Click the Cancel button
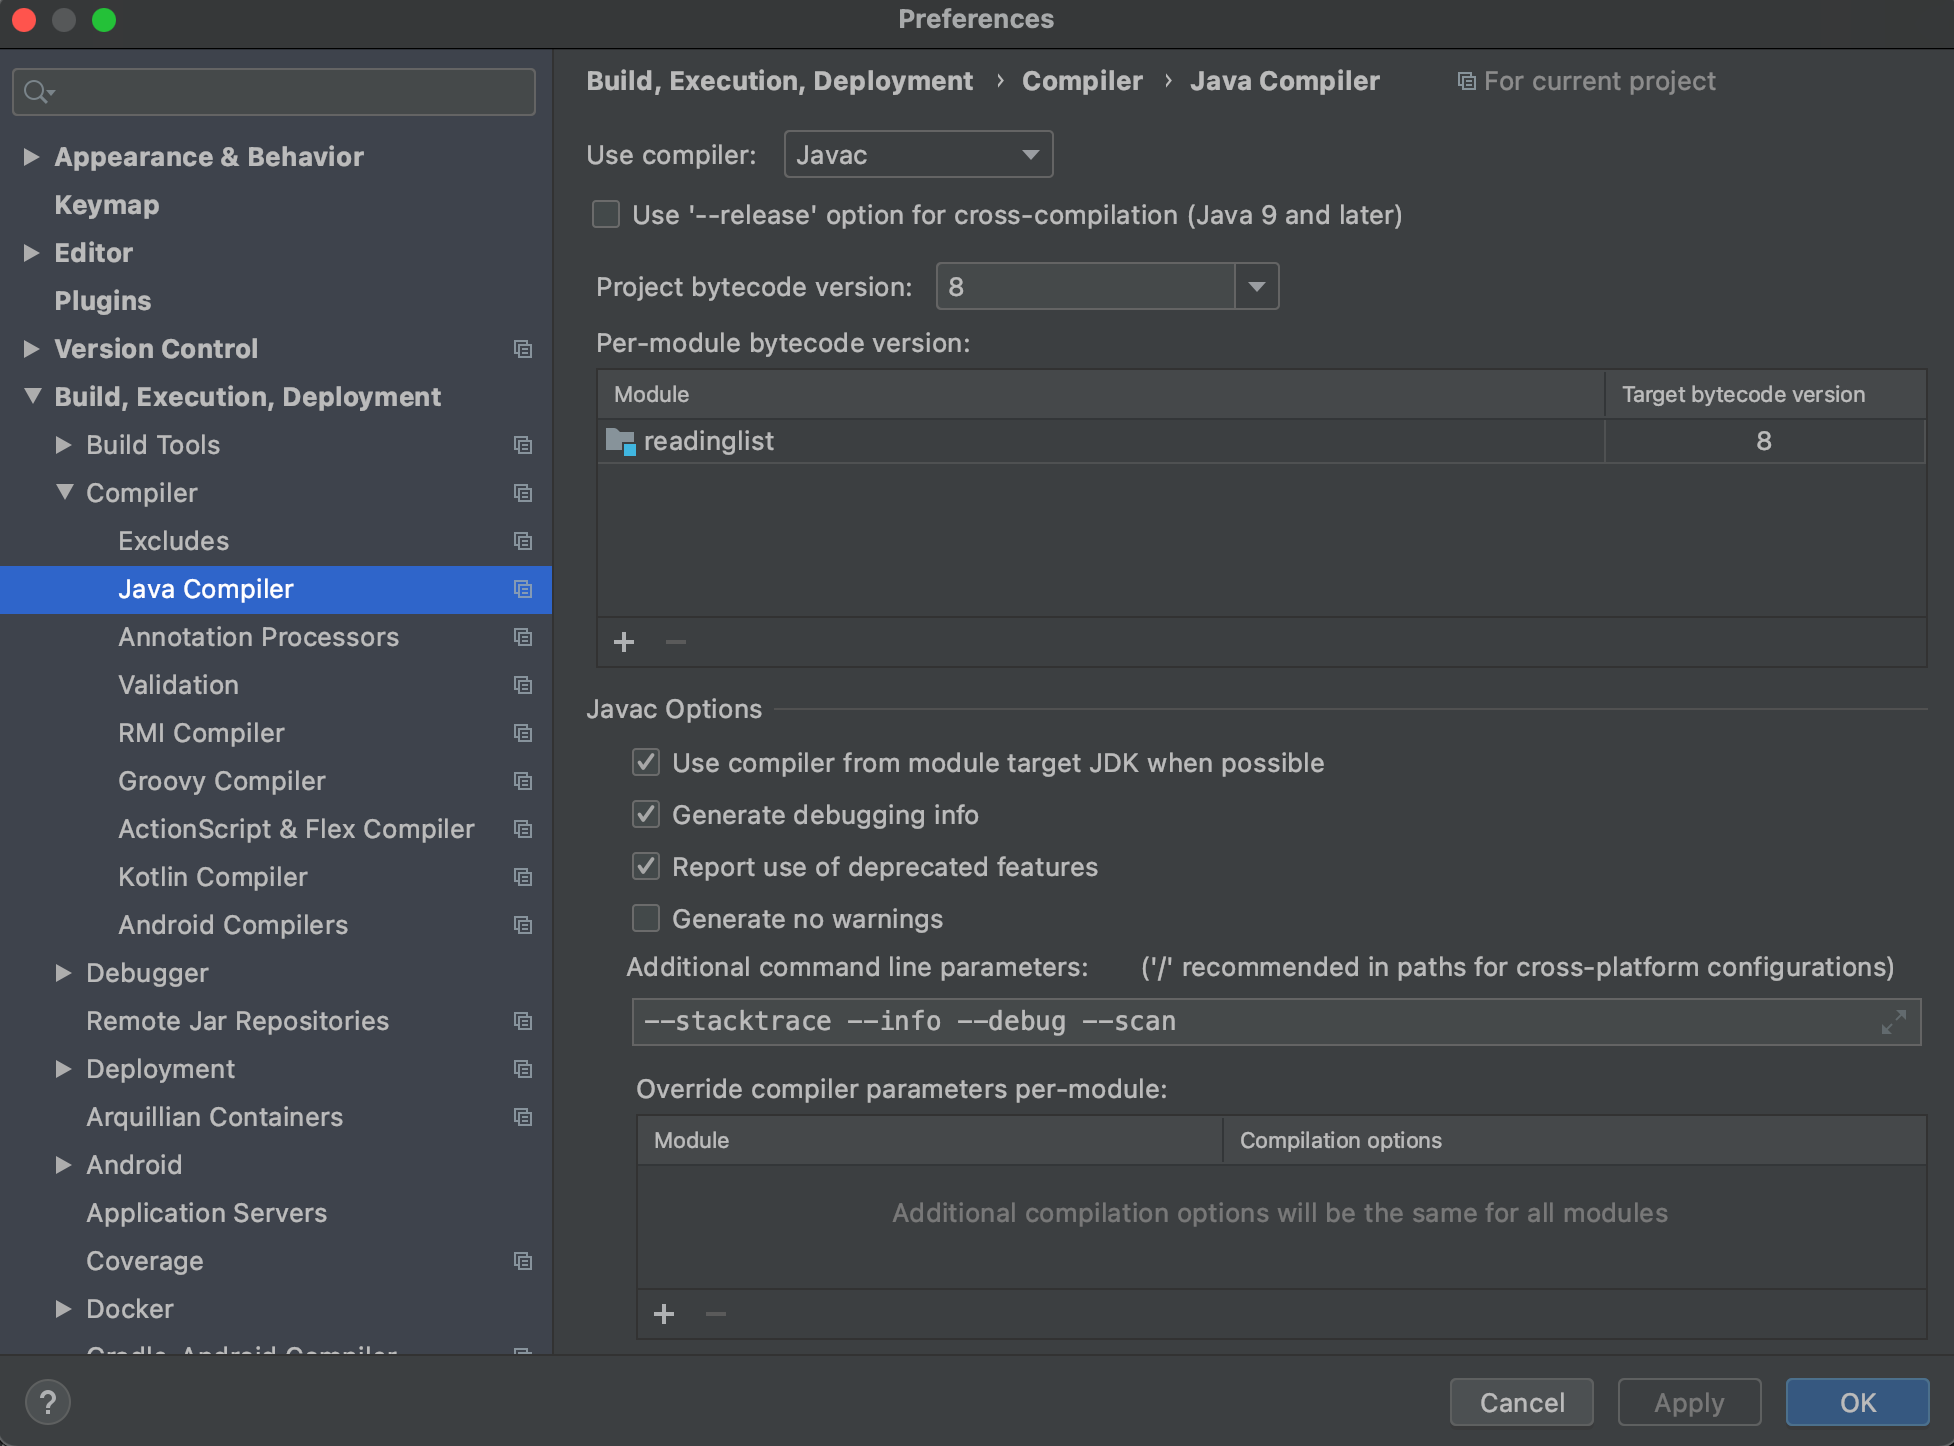The height and width of the screenshot is (1446, 1954). pyautogui.click(x=1521, y=1402)
